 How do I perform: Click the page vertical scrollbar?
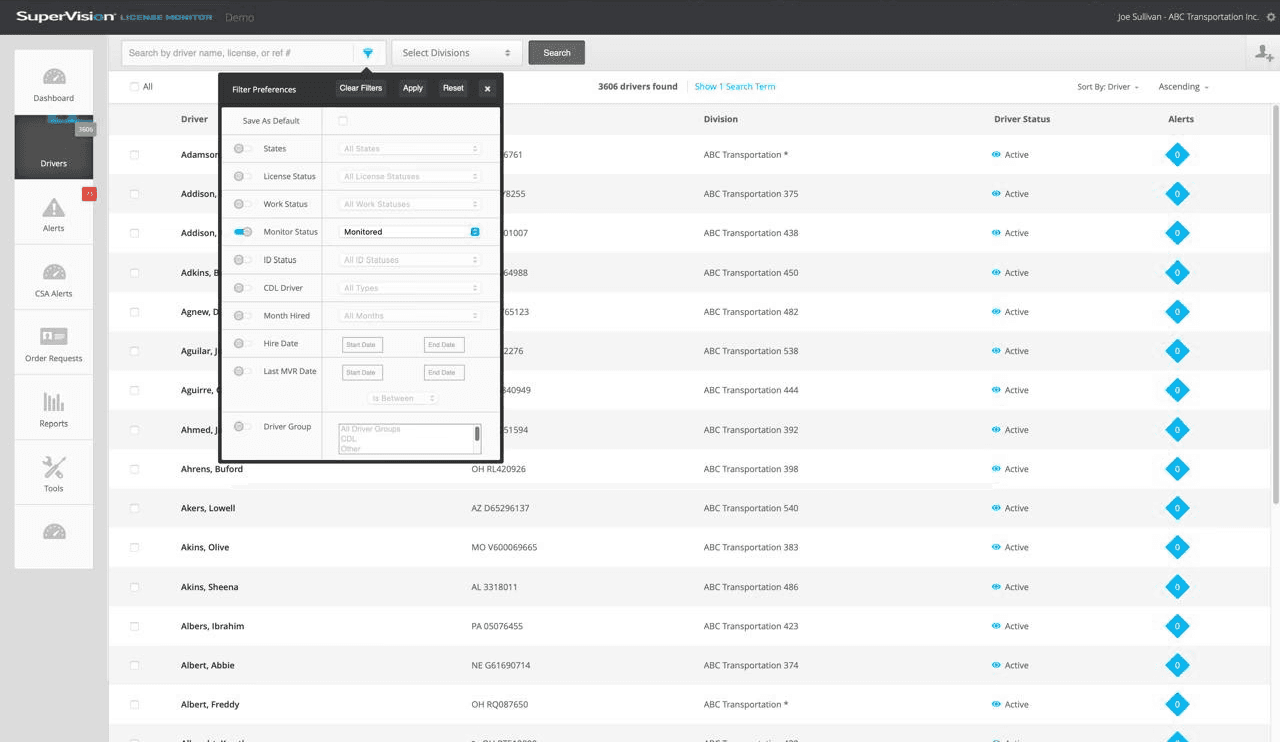(x=1275, y=304)
